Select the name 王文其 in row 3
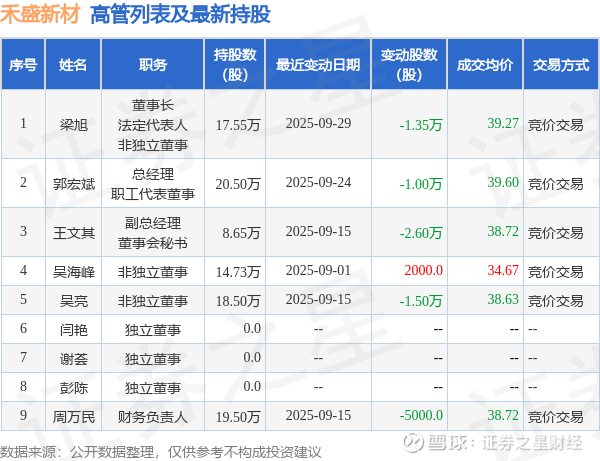This screenshot has height=461, width=600. coord(73,233)
